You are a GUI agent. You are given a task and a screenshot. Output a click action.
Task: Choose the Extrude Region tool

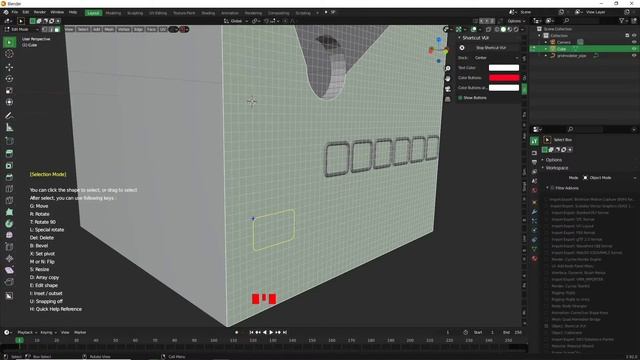(9, 153)
